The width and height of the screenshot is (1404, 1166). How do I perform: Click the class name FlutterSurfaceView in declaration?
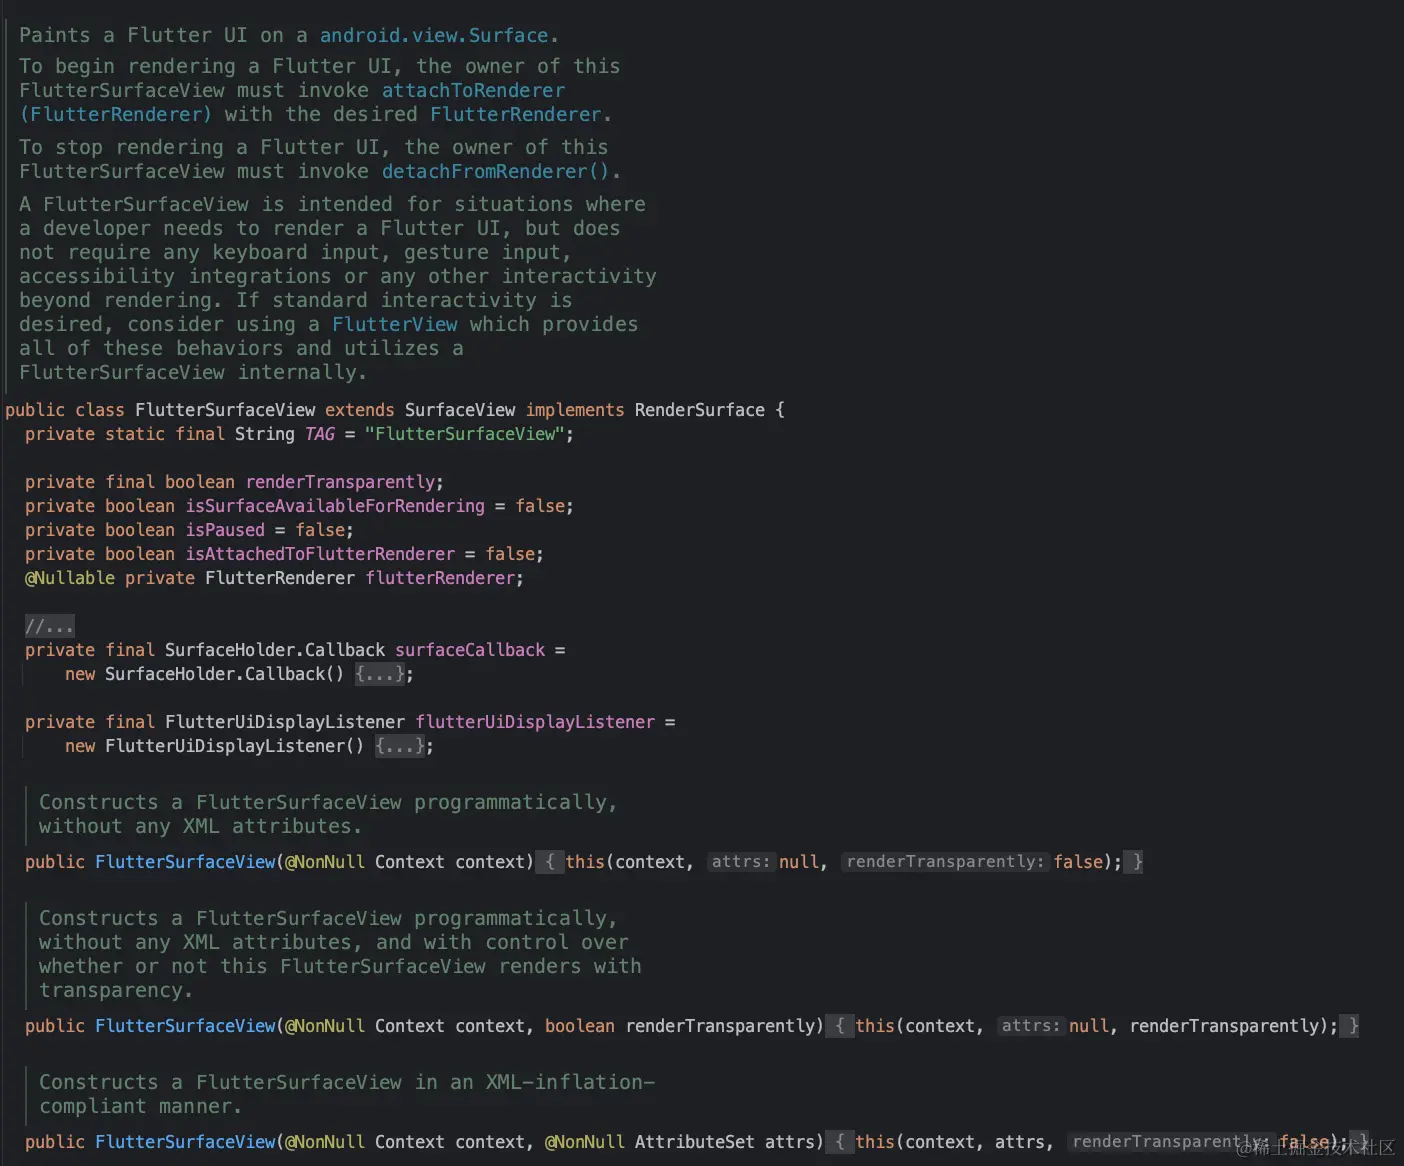pos(225,410)
